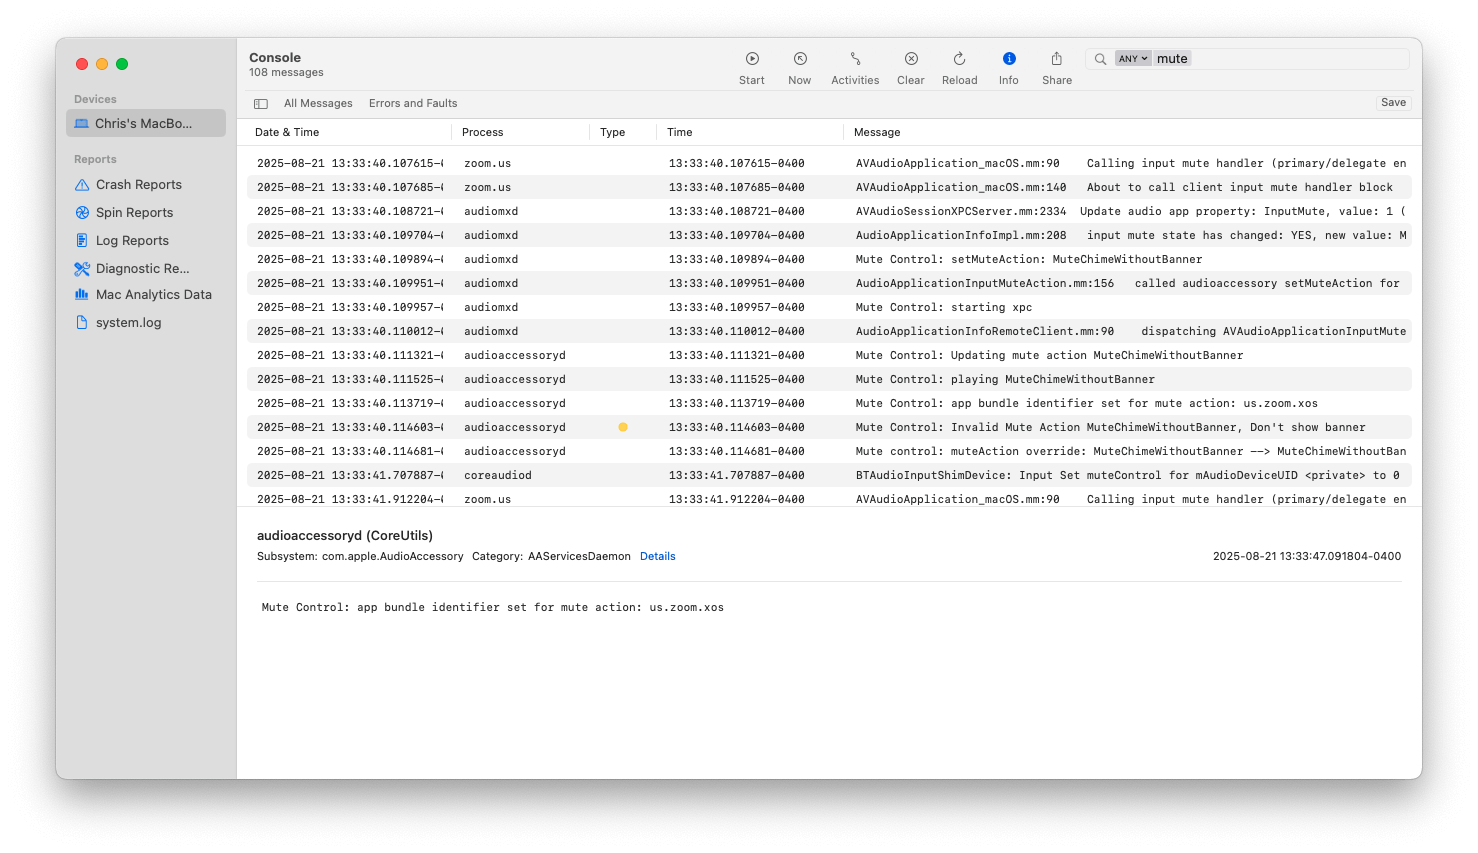Start streaming log messages
This screenshot has height=853, width=1478.
coord(752,68)
